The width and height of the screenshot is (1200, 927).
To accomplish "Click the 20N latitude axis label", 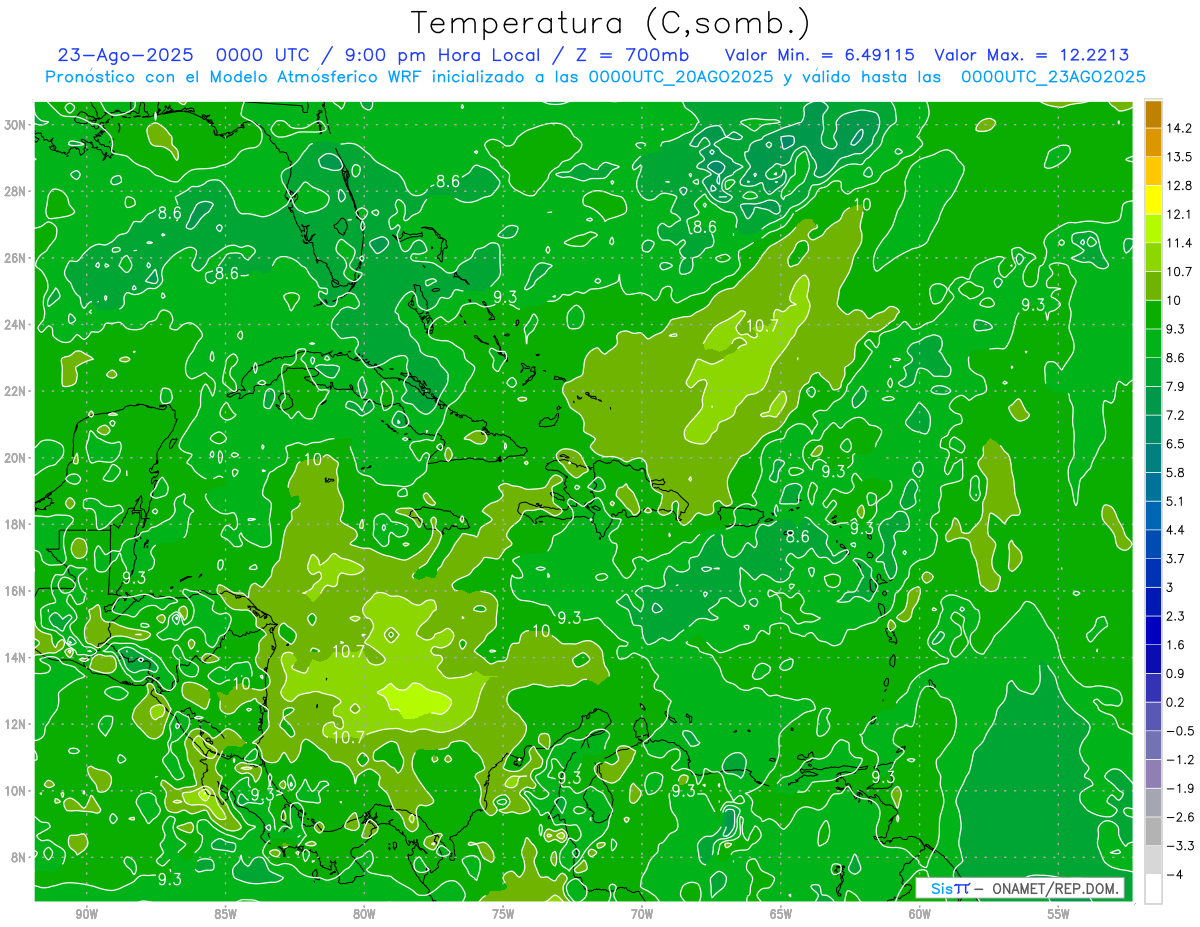I will point(14,457).
